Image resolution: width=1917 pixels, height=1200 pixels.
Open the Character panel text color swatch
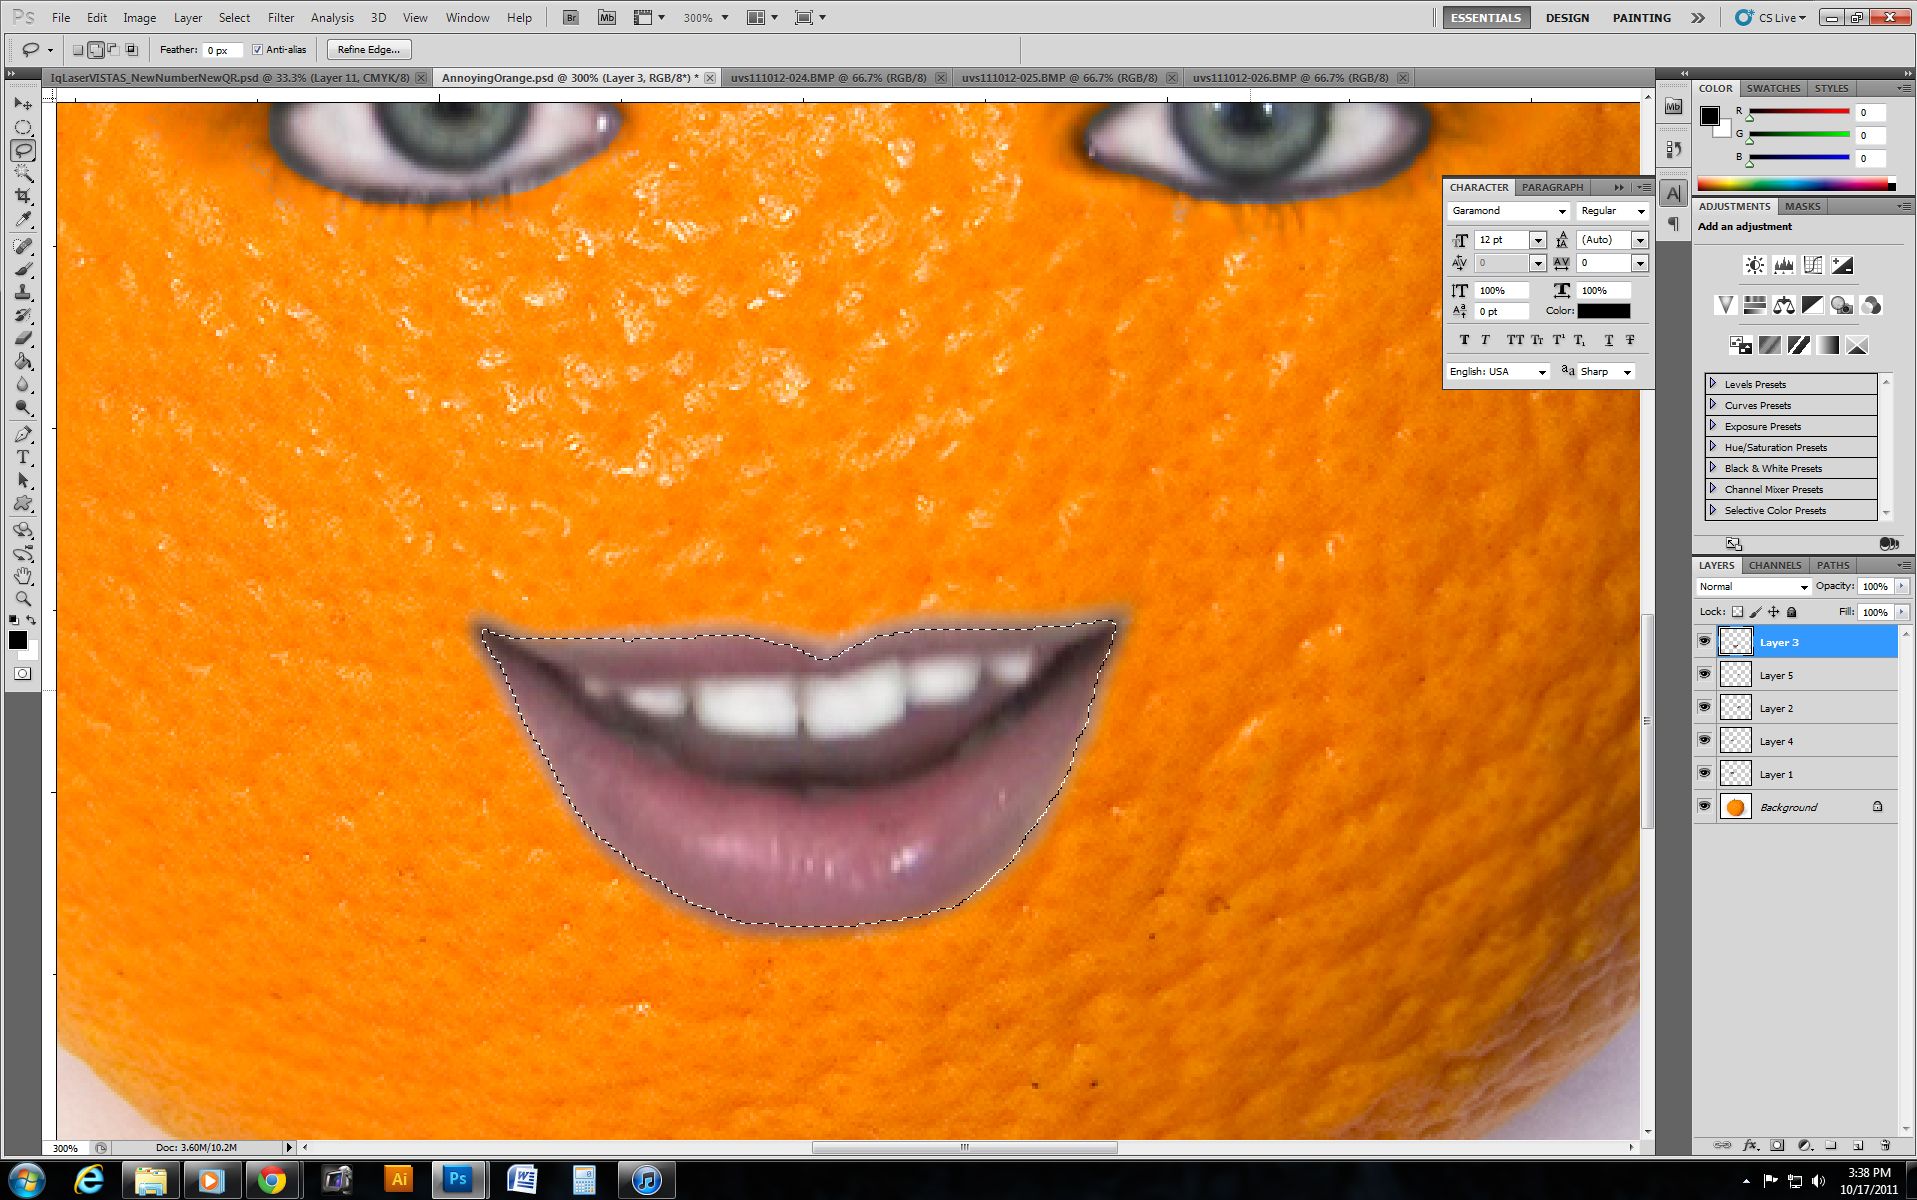(1604, 311)
